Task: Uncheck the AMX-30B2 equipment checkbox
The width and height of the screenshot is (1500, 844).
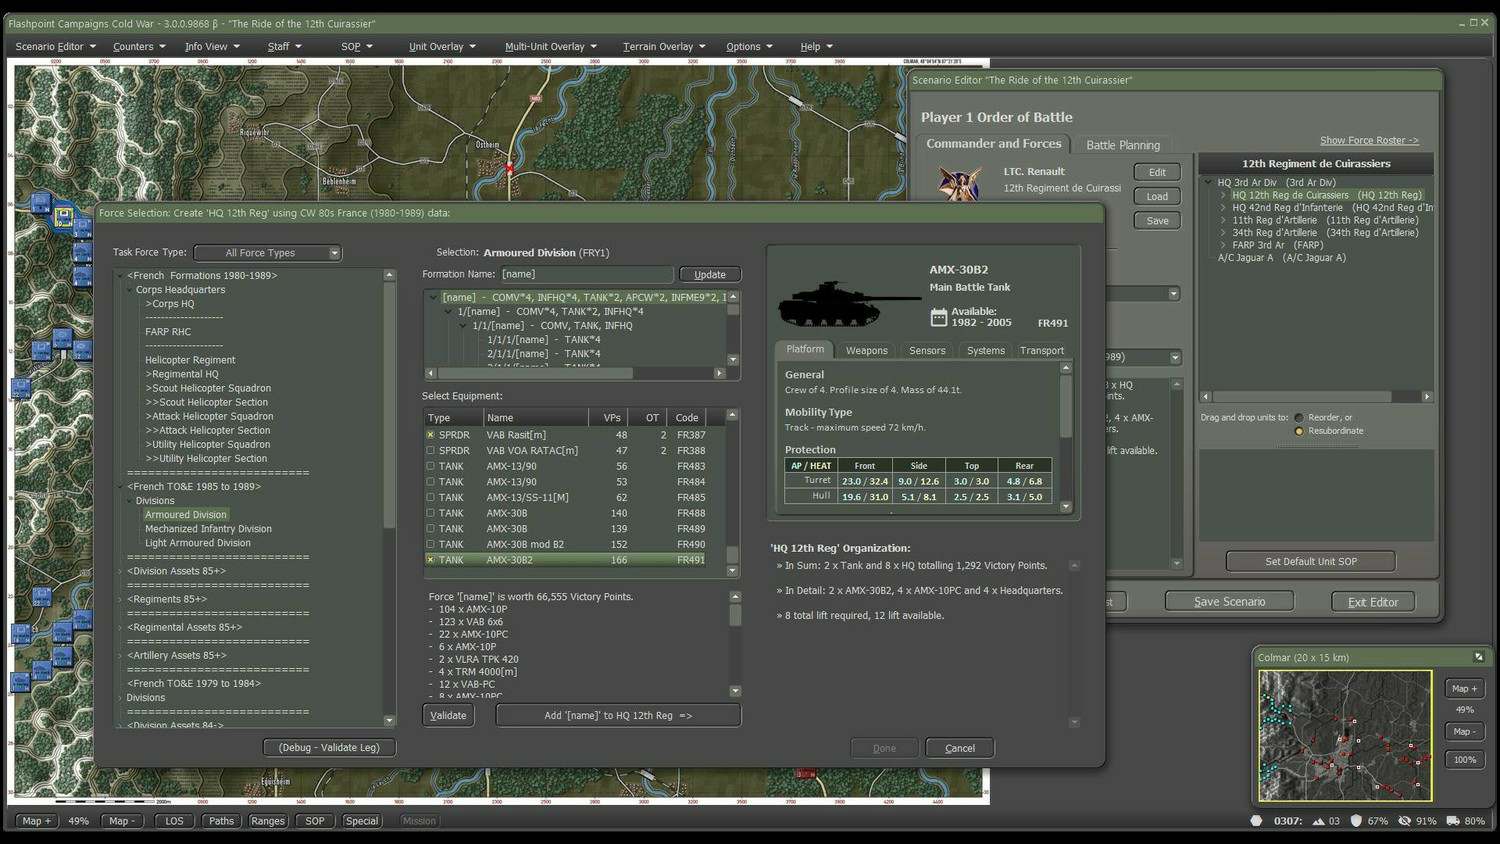Action: [x=431, y=560]
